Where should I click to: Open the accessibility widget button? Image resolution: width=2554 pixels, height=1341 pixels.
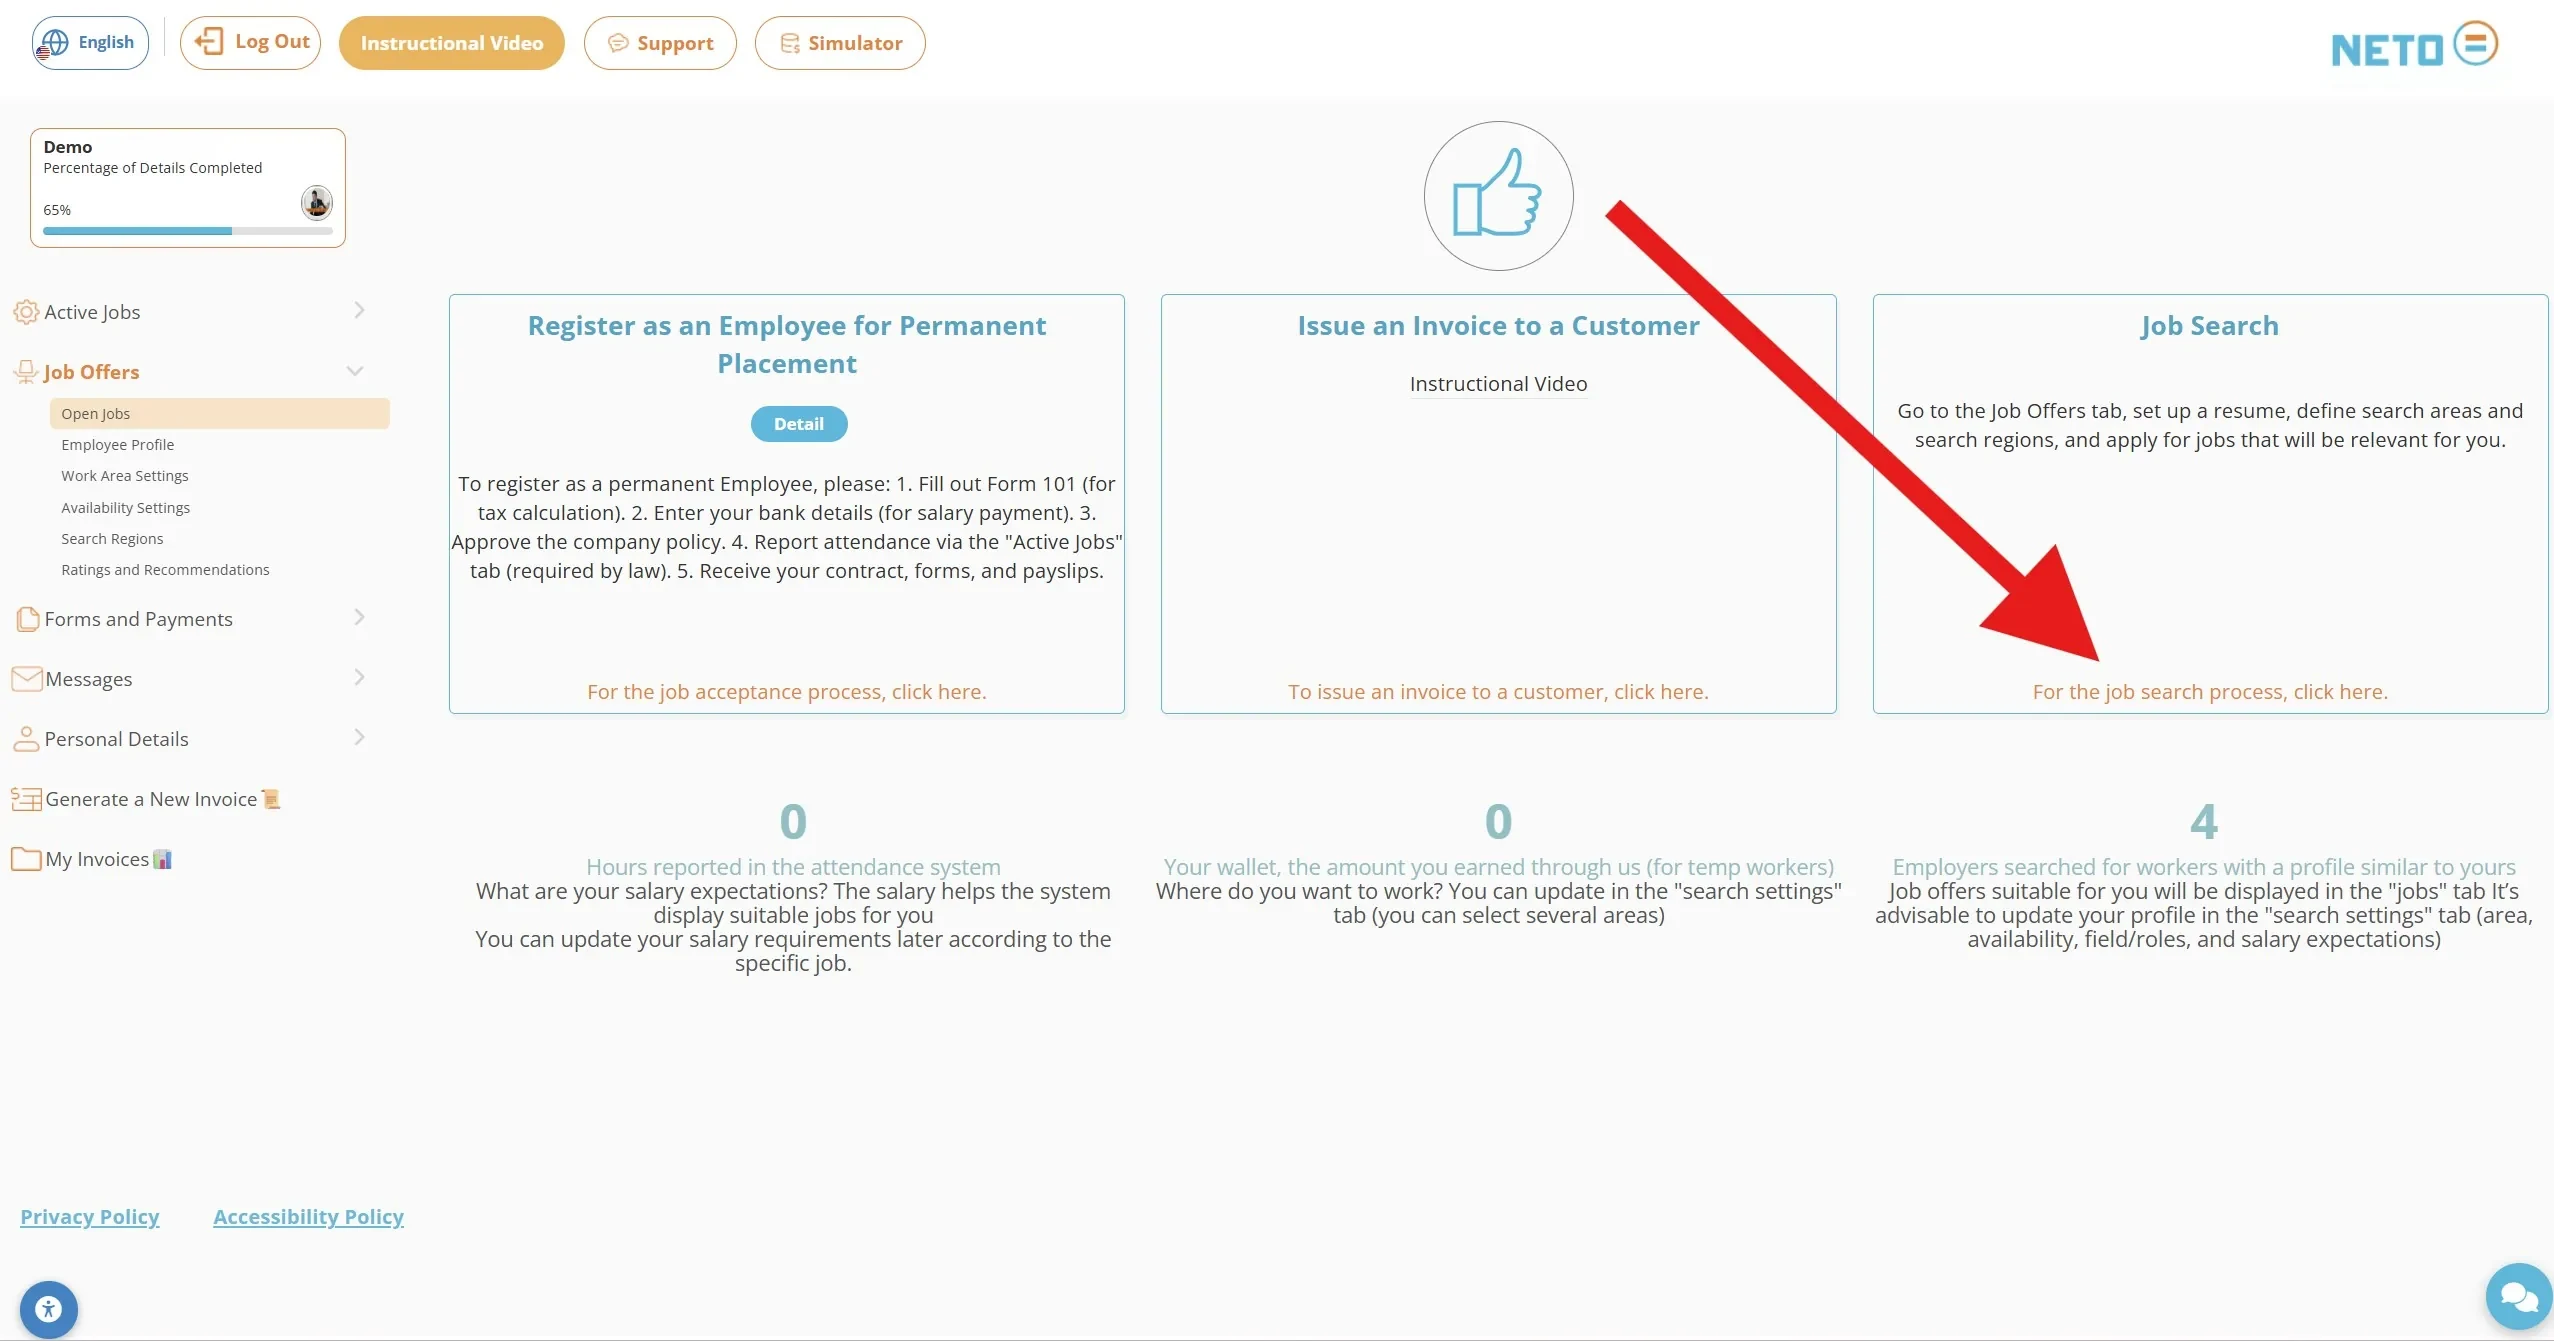click(x=48, y=1309)
